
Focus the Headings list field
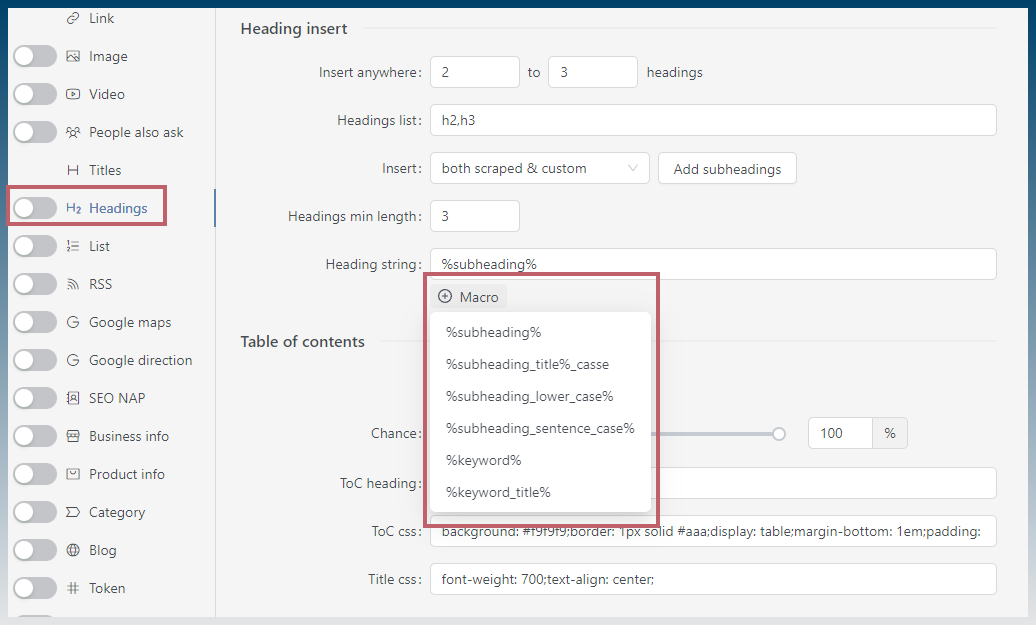coord(713,120)
